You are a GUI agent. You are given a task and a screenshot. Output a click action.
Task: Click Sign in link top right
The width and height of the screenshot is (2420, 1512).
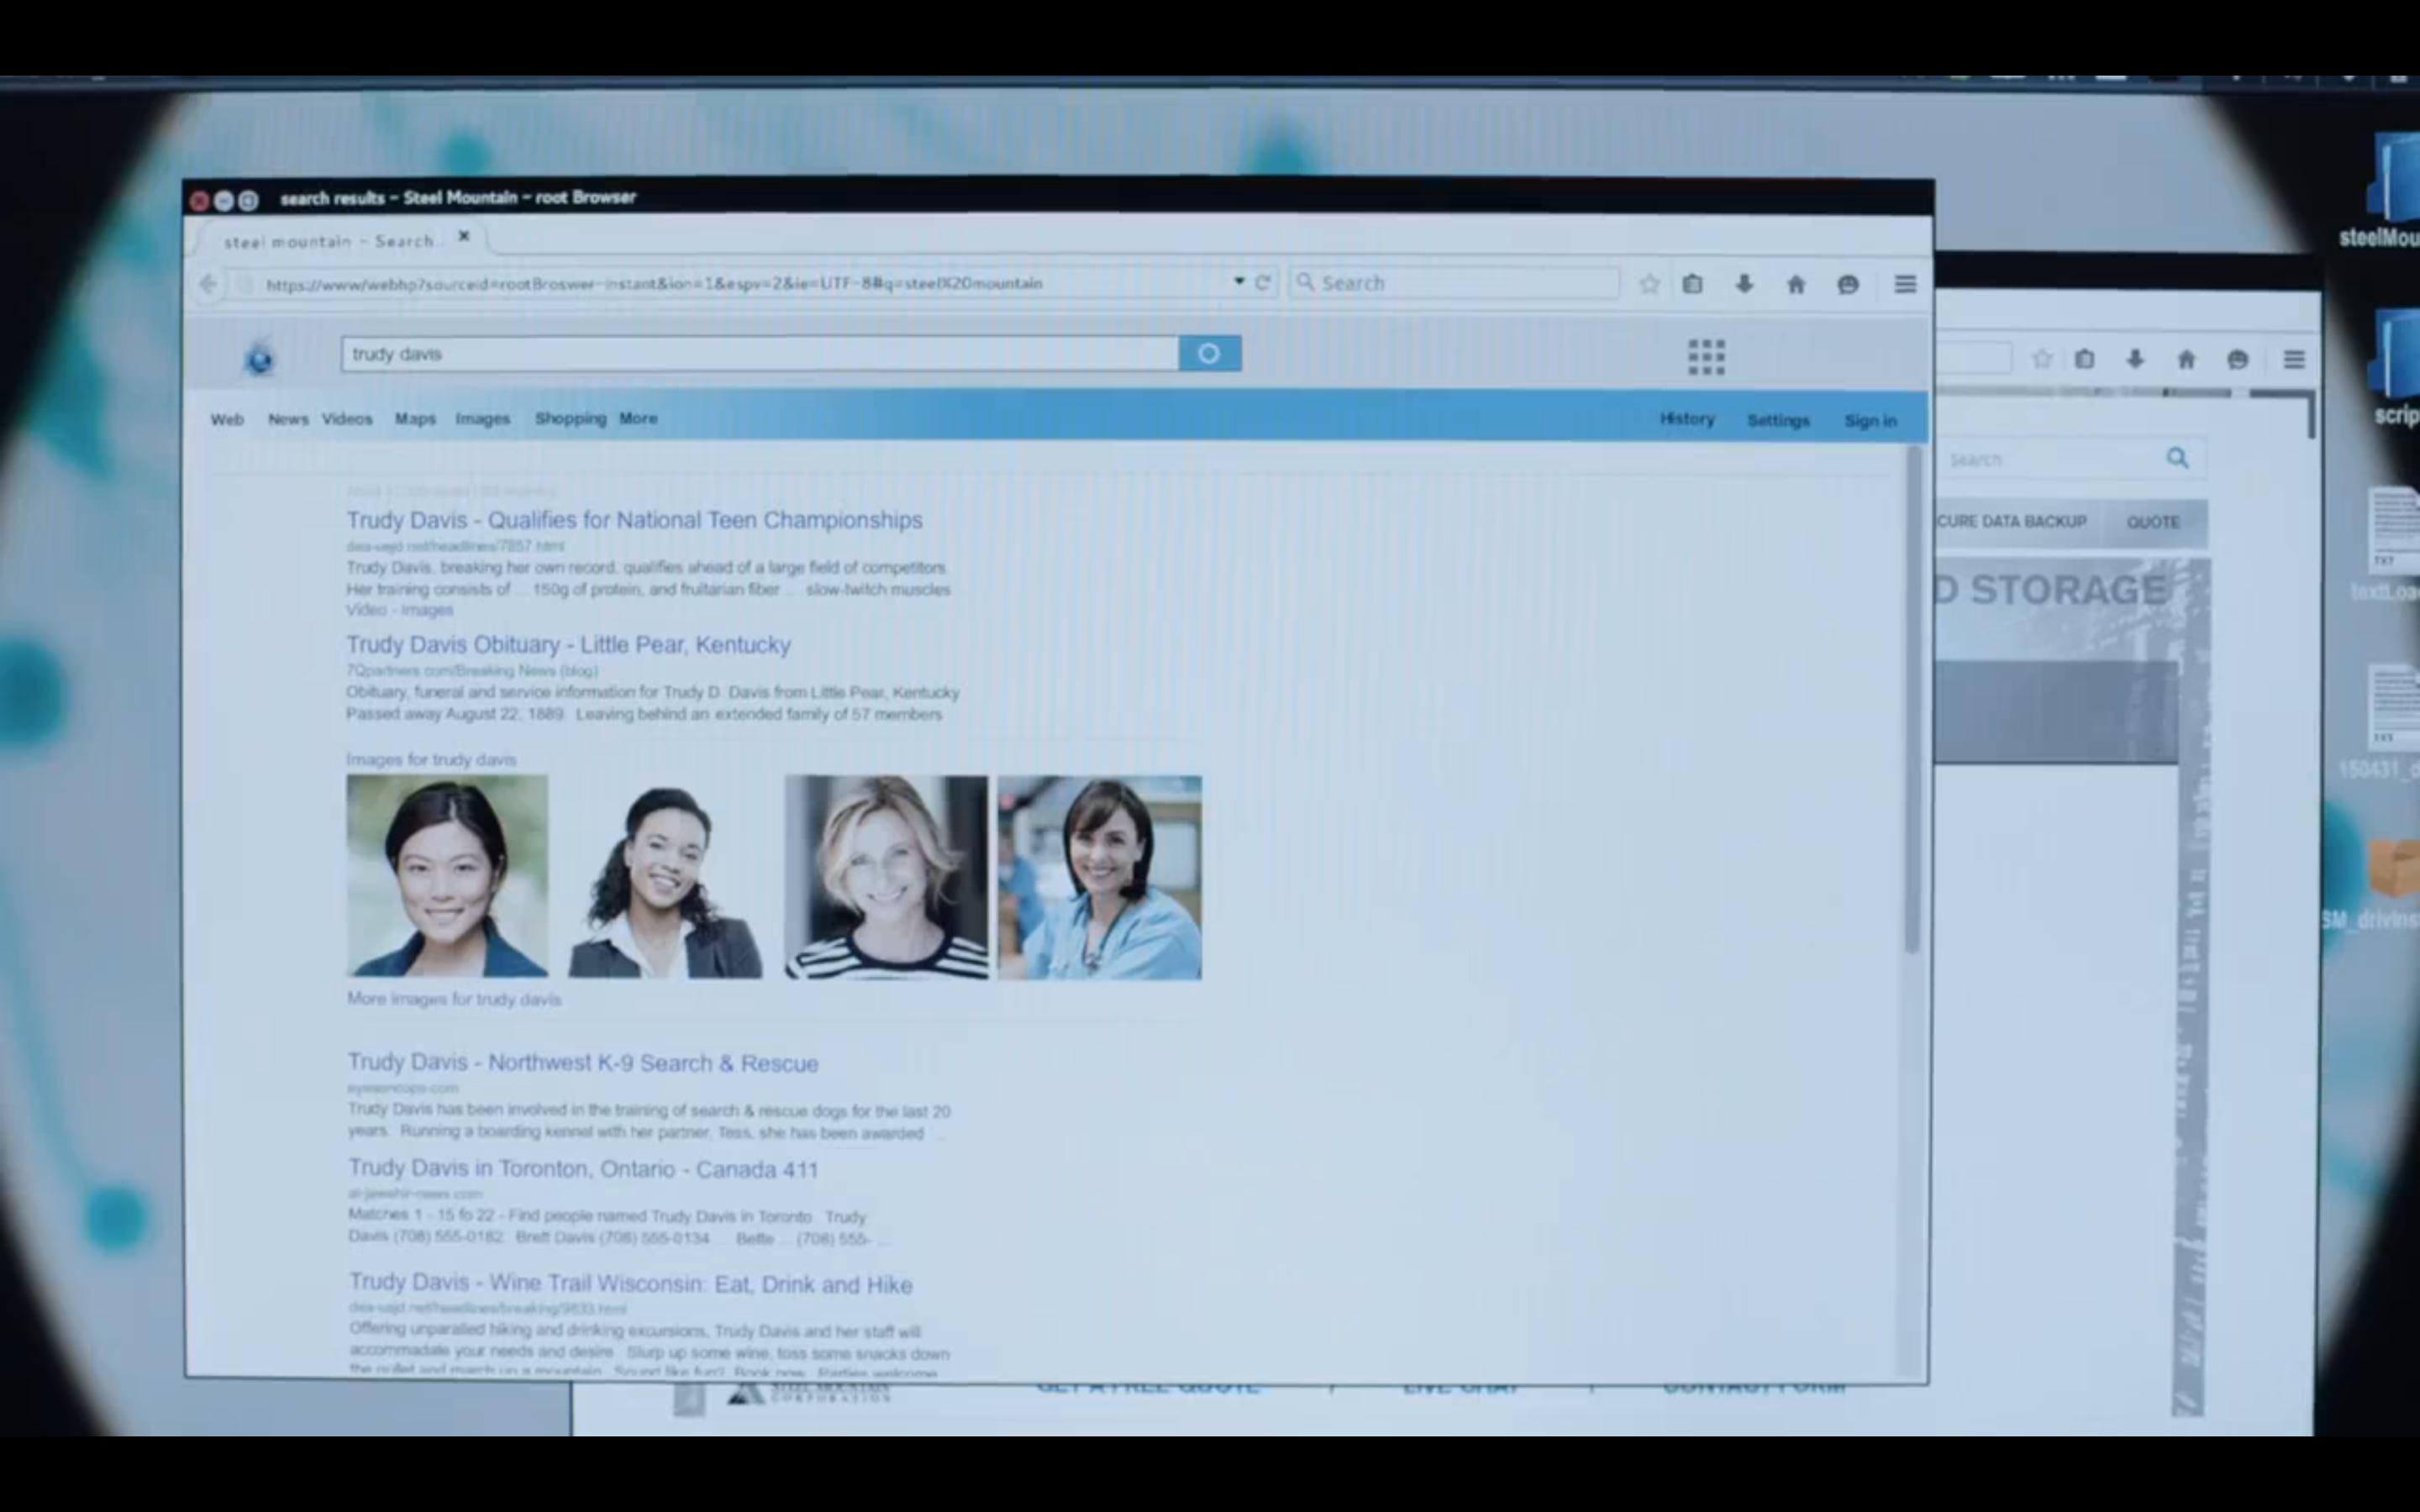click(x=1868, y=420)
